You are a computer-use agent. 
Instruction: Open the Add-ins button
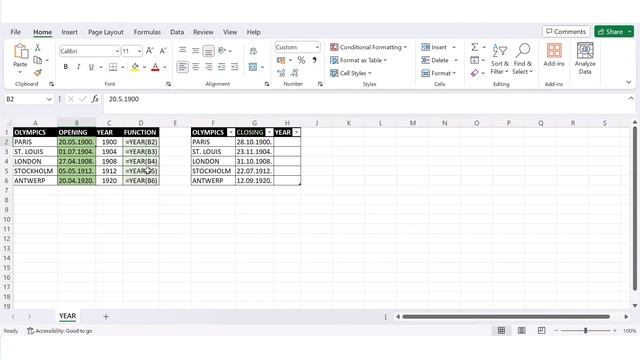554,55
